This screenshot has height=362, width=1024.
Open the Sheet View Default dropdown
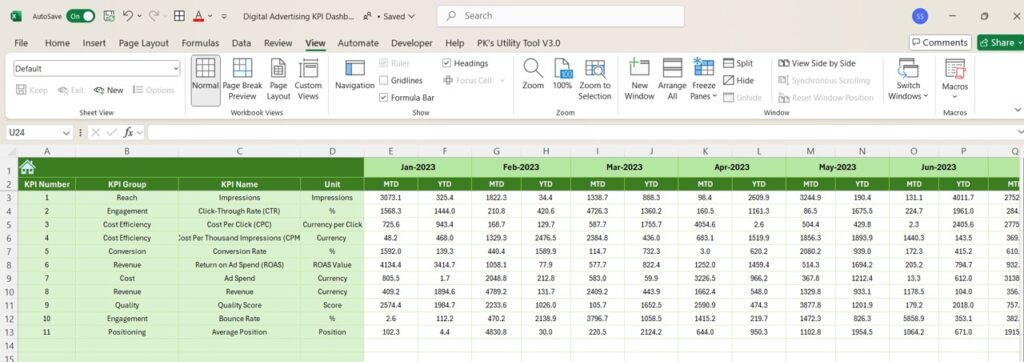pos(97,69)
